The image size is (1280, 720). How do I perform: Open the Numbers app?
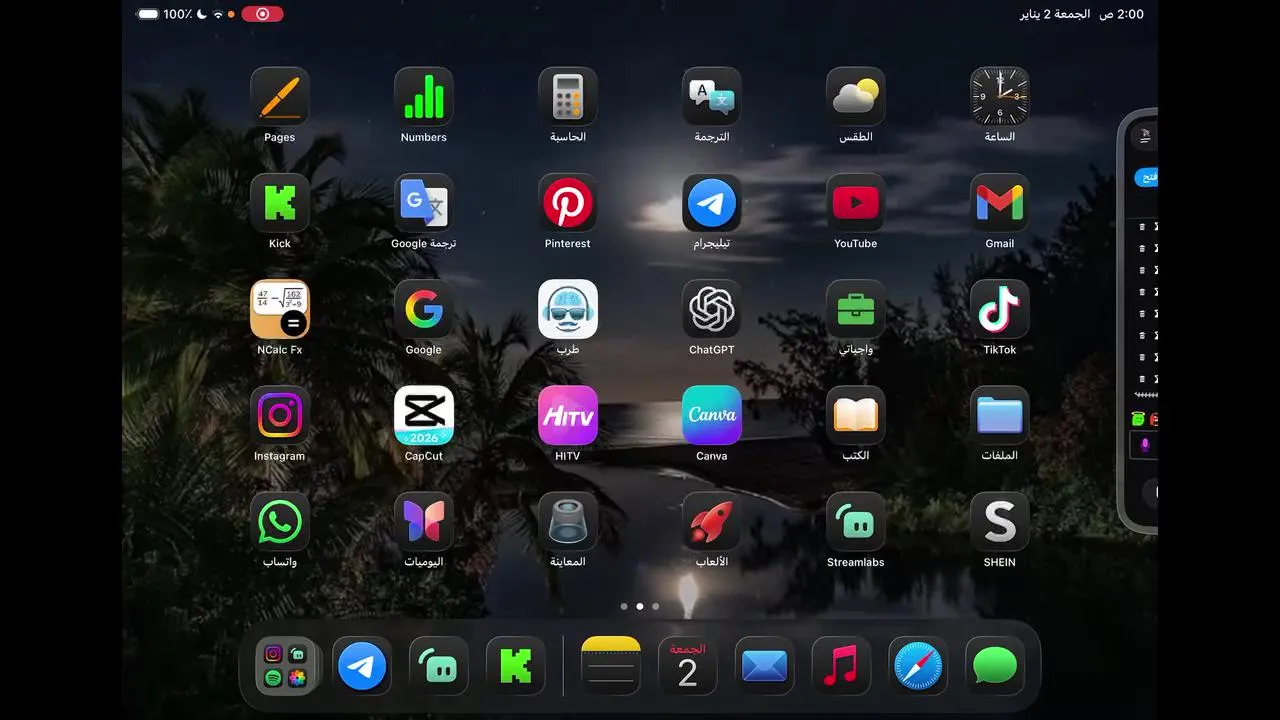(424, 96)
